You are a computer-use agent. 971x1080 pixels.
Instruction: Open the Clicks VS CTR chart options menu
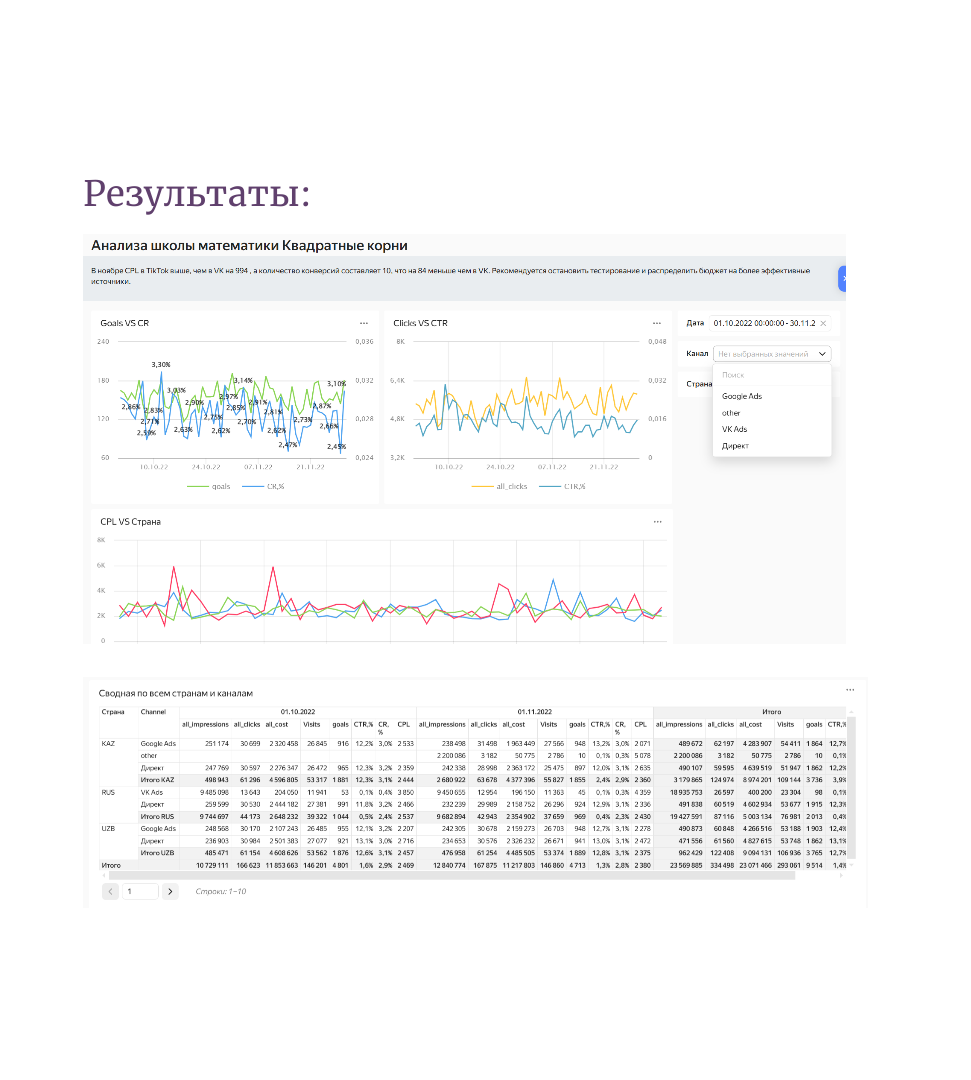(x=657, y=323)
